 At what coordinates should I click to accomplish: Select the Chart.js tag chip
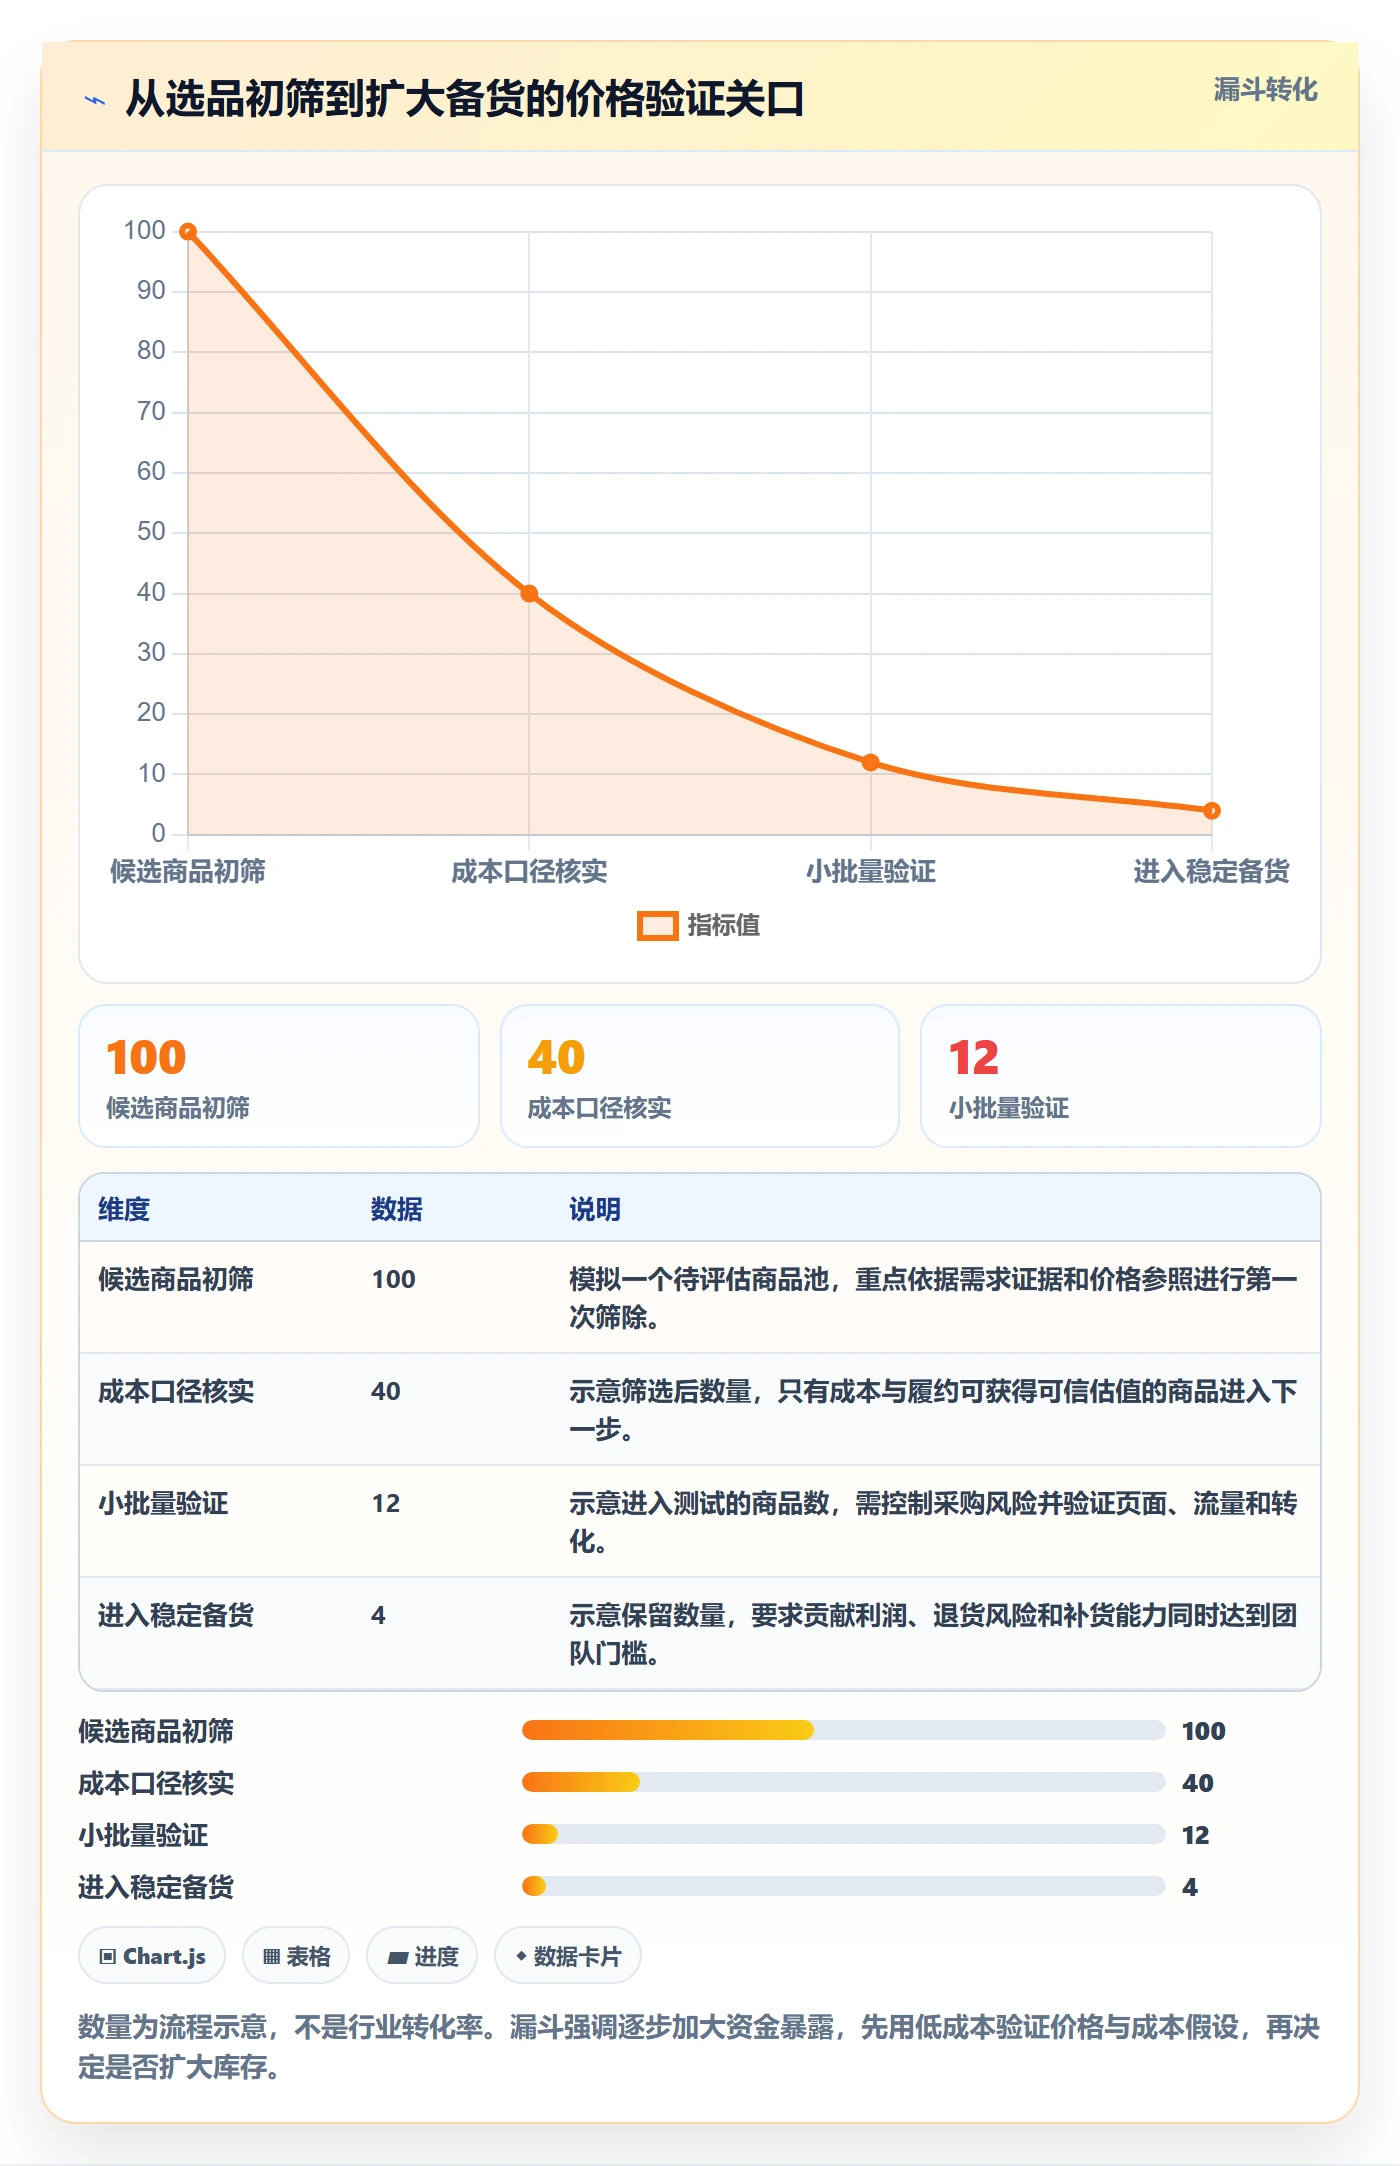(152, 1956)
